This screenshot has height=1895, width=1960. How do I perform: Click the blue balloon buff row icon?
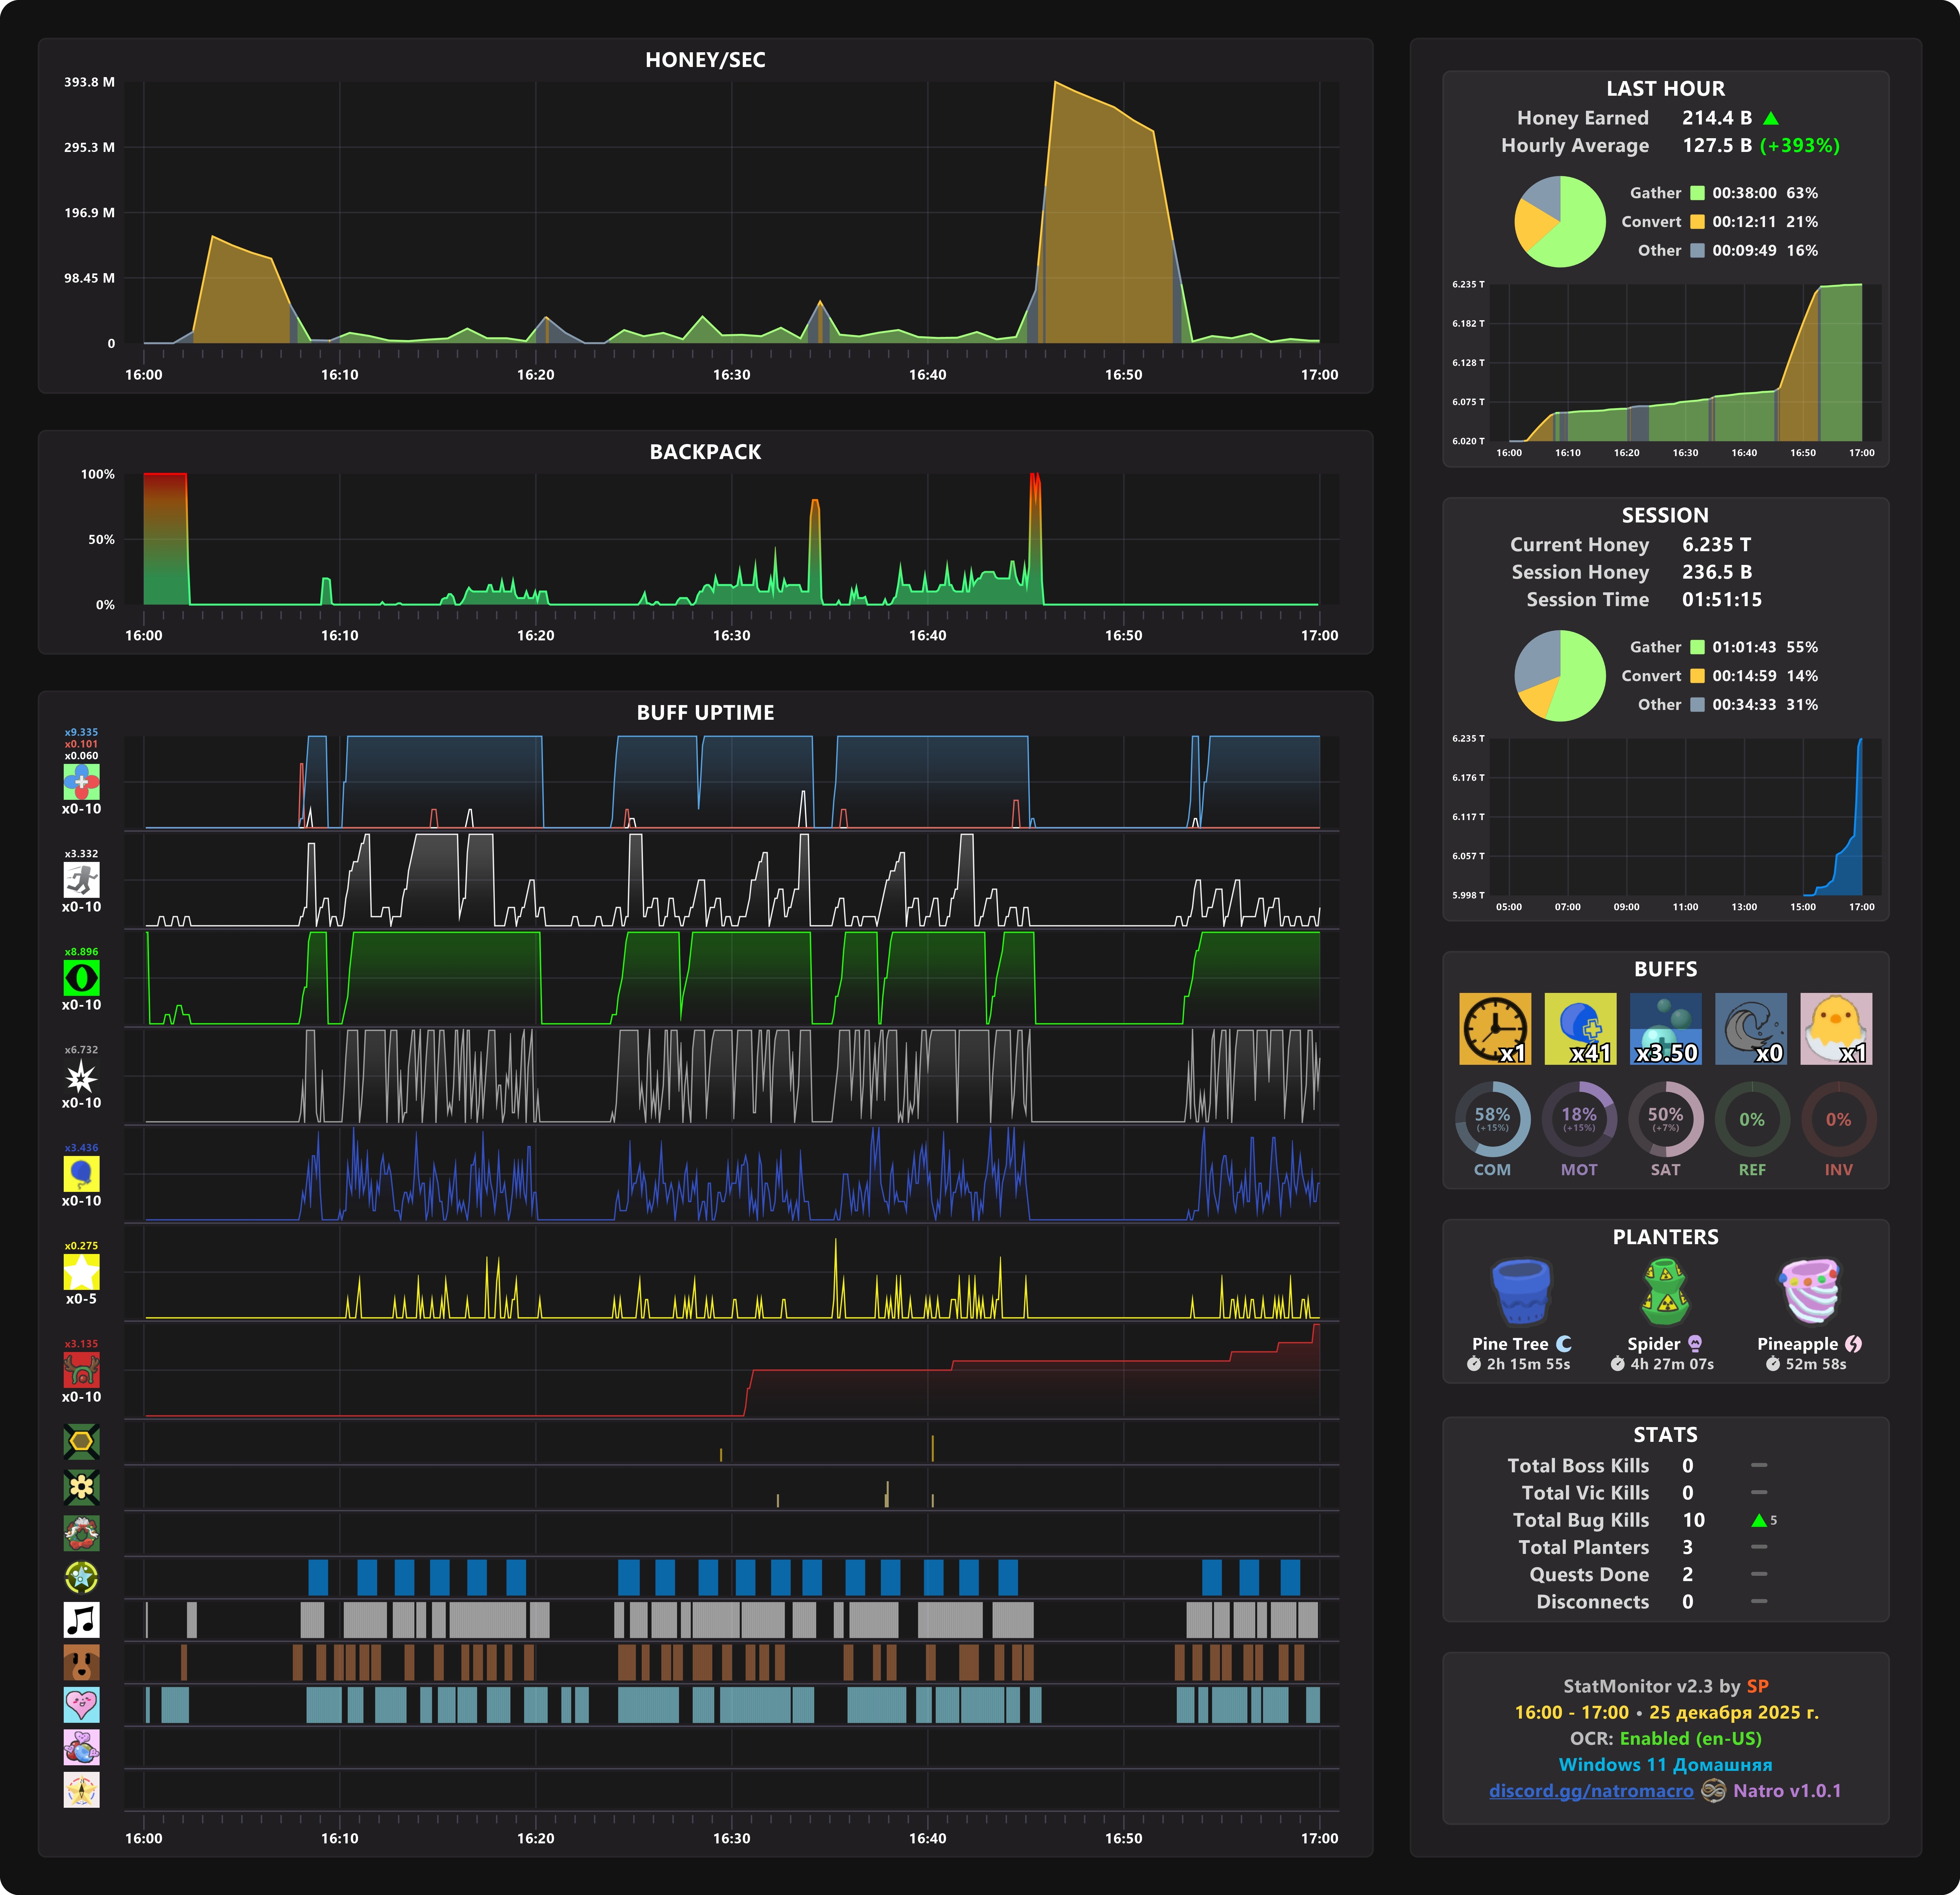click(81, 1174)
